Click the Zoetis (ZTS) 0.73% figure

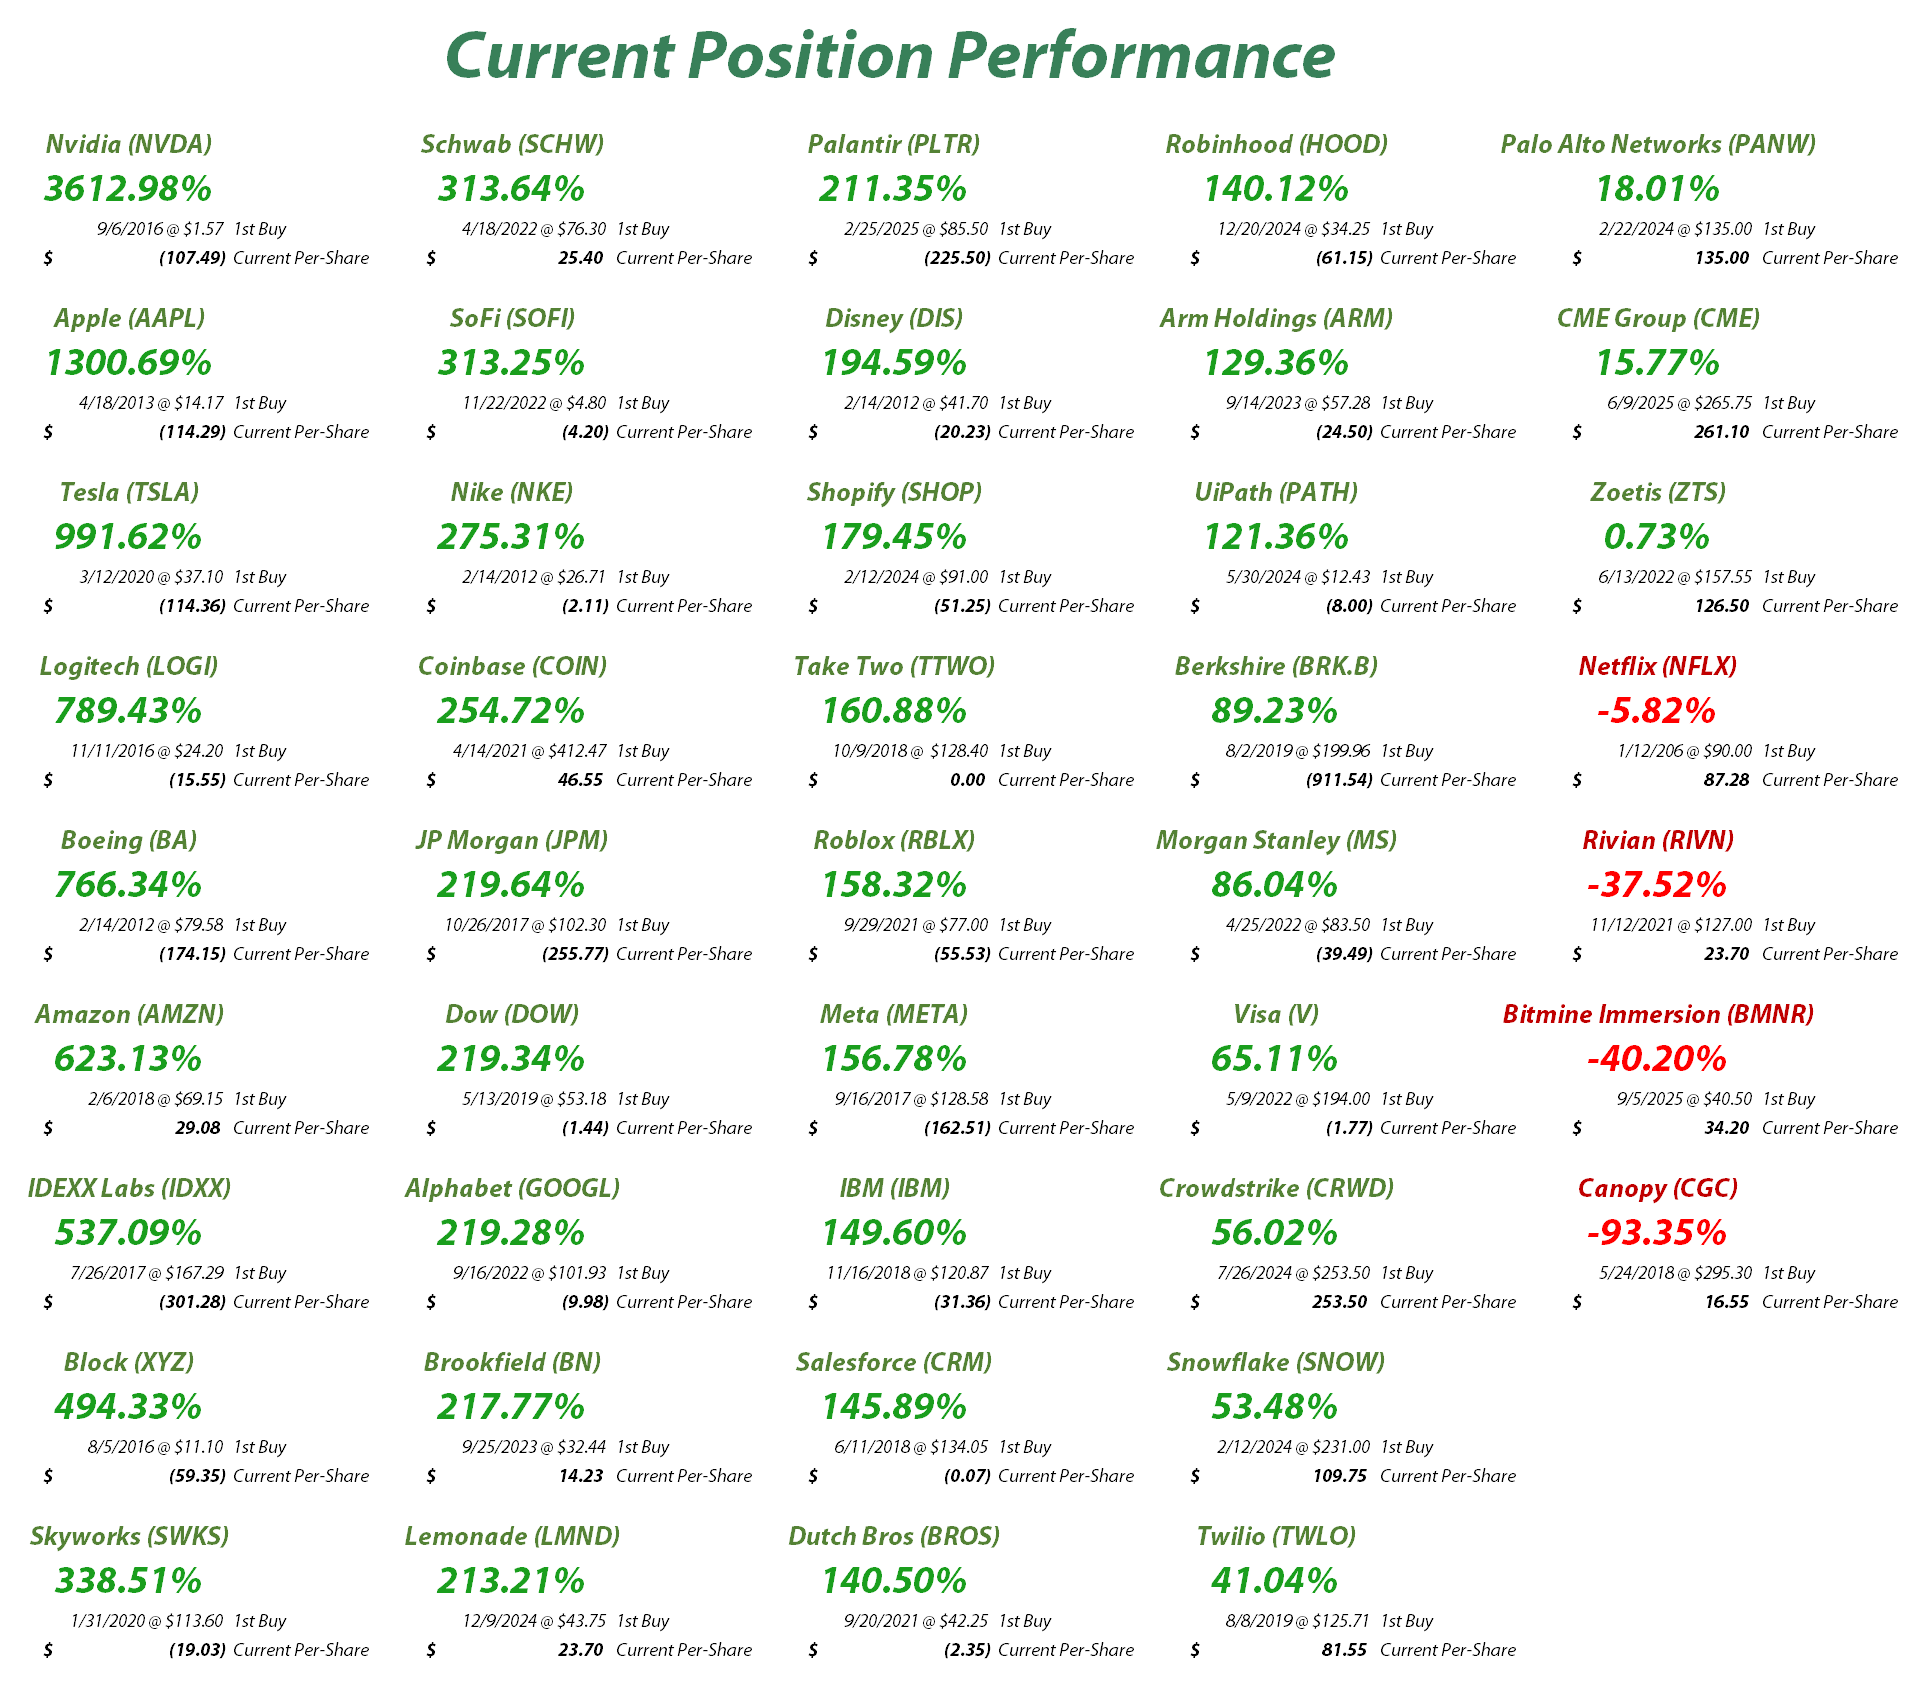1656,536
